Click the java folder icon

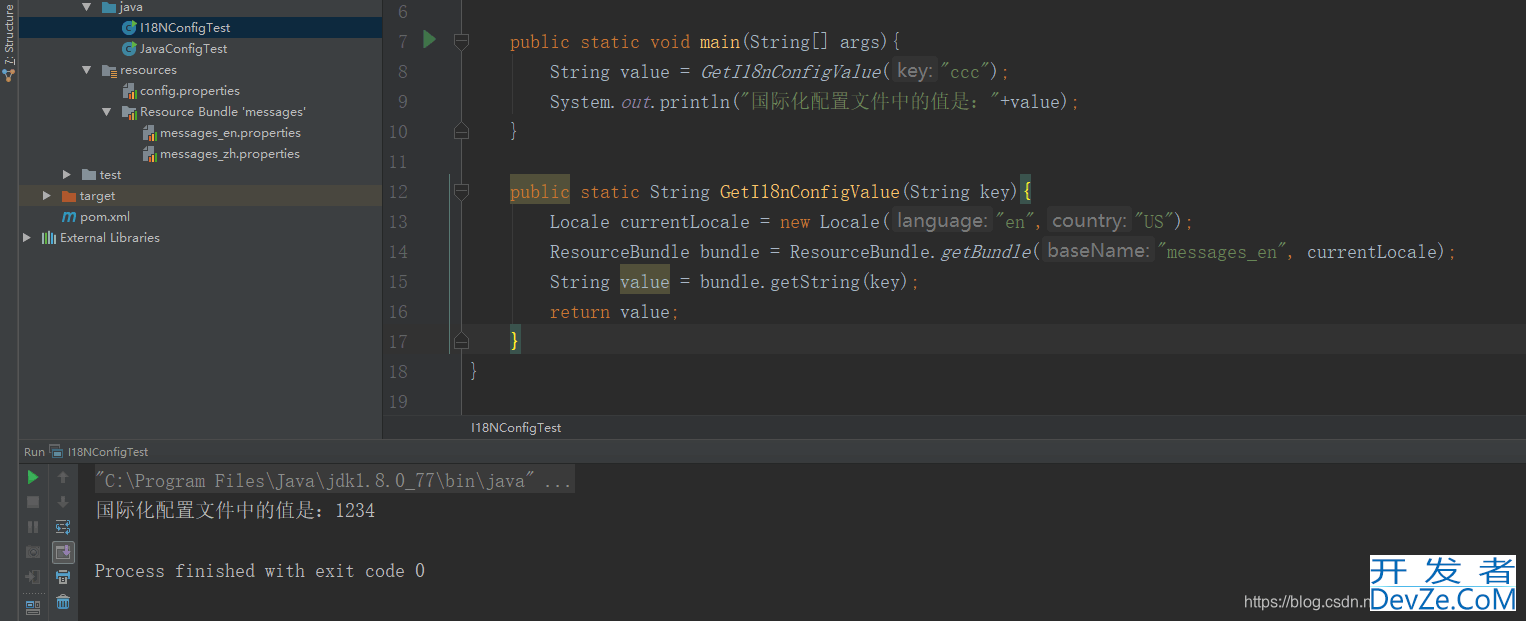click(109, 7)
